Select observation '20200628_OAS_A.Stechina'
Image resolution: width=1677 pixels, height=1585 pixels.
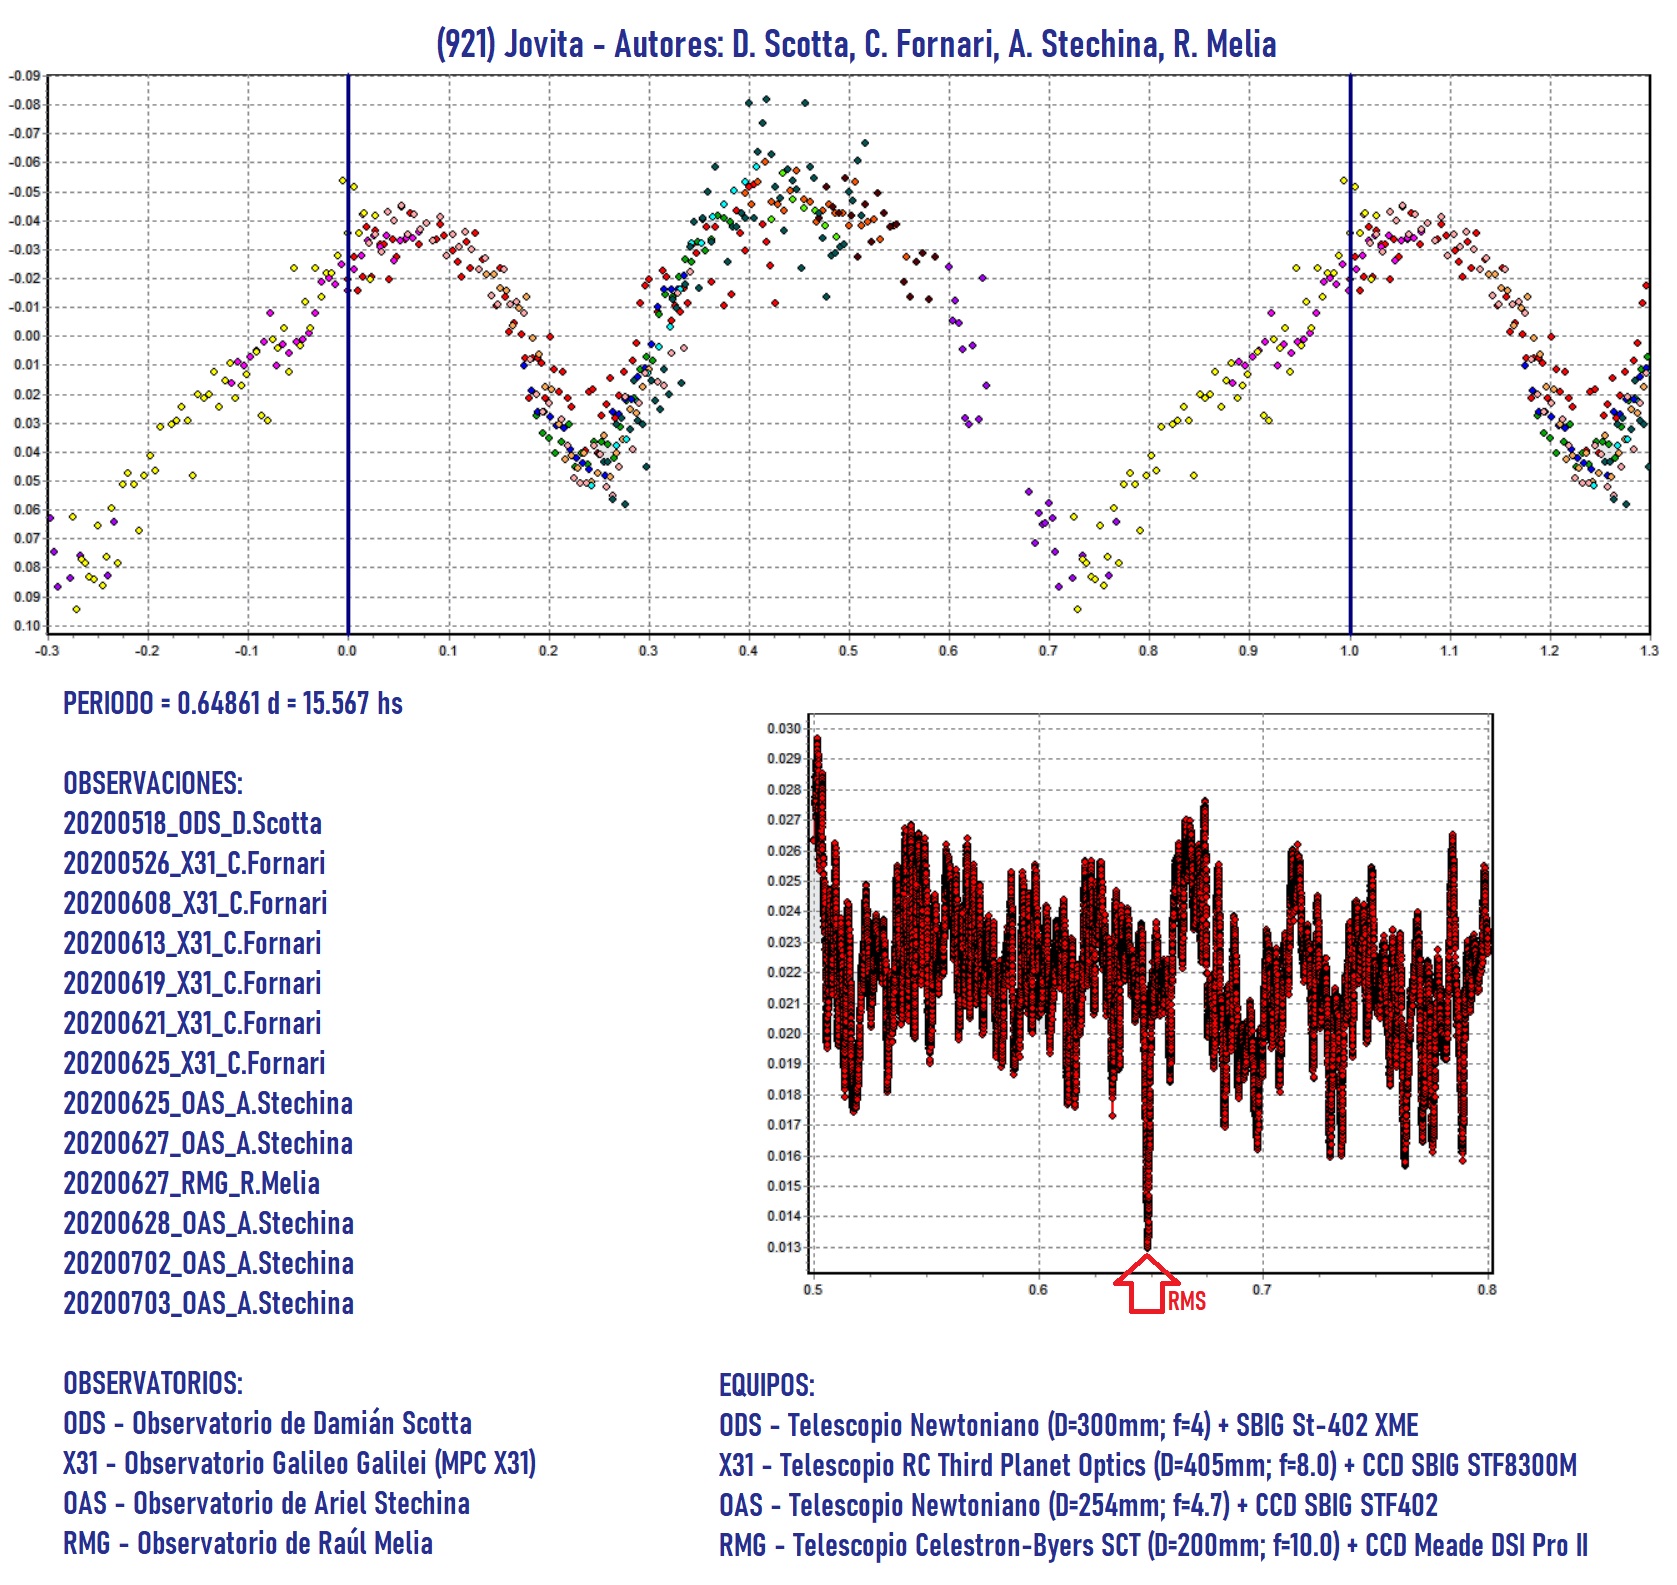tap(208, 1223)
